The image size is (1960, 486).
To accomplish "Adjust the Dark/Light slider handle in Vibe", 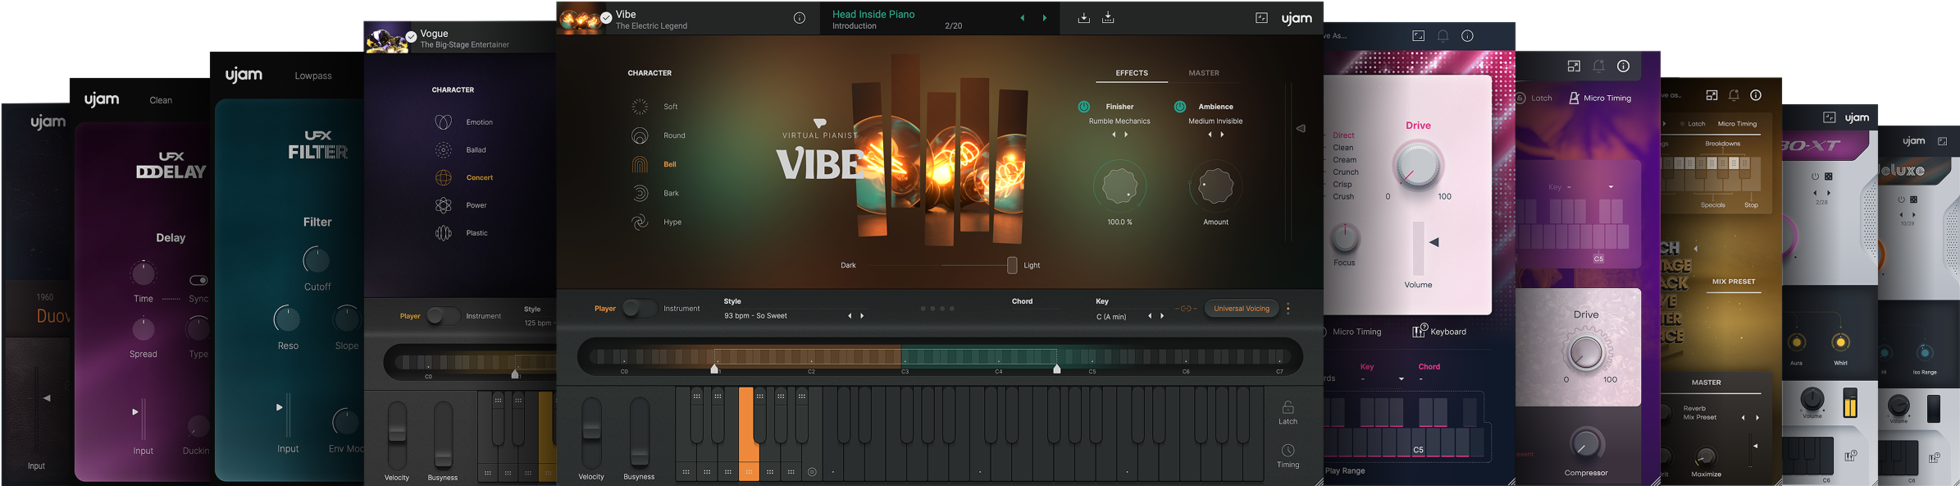I will click(x=1012, y=265).
